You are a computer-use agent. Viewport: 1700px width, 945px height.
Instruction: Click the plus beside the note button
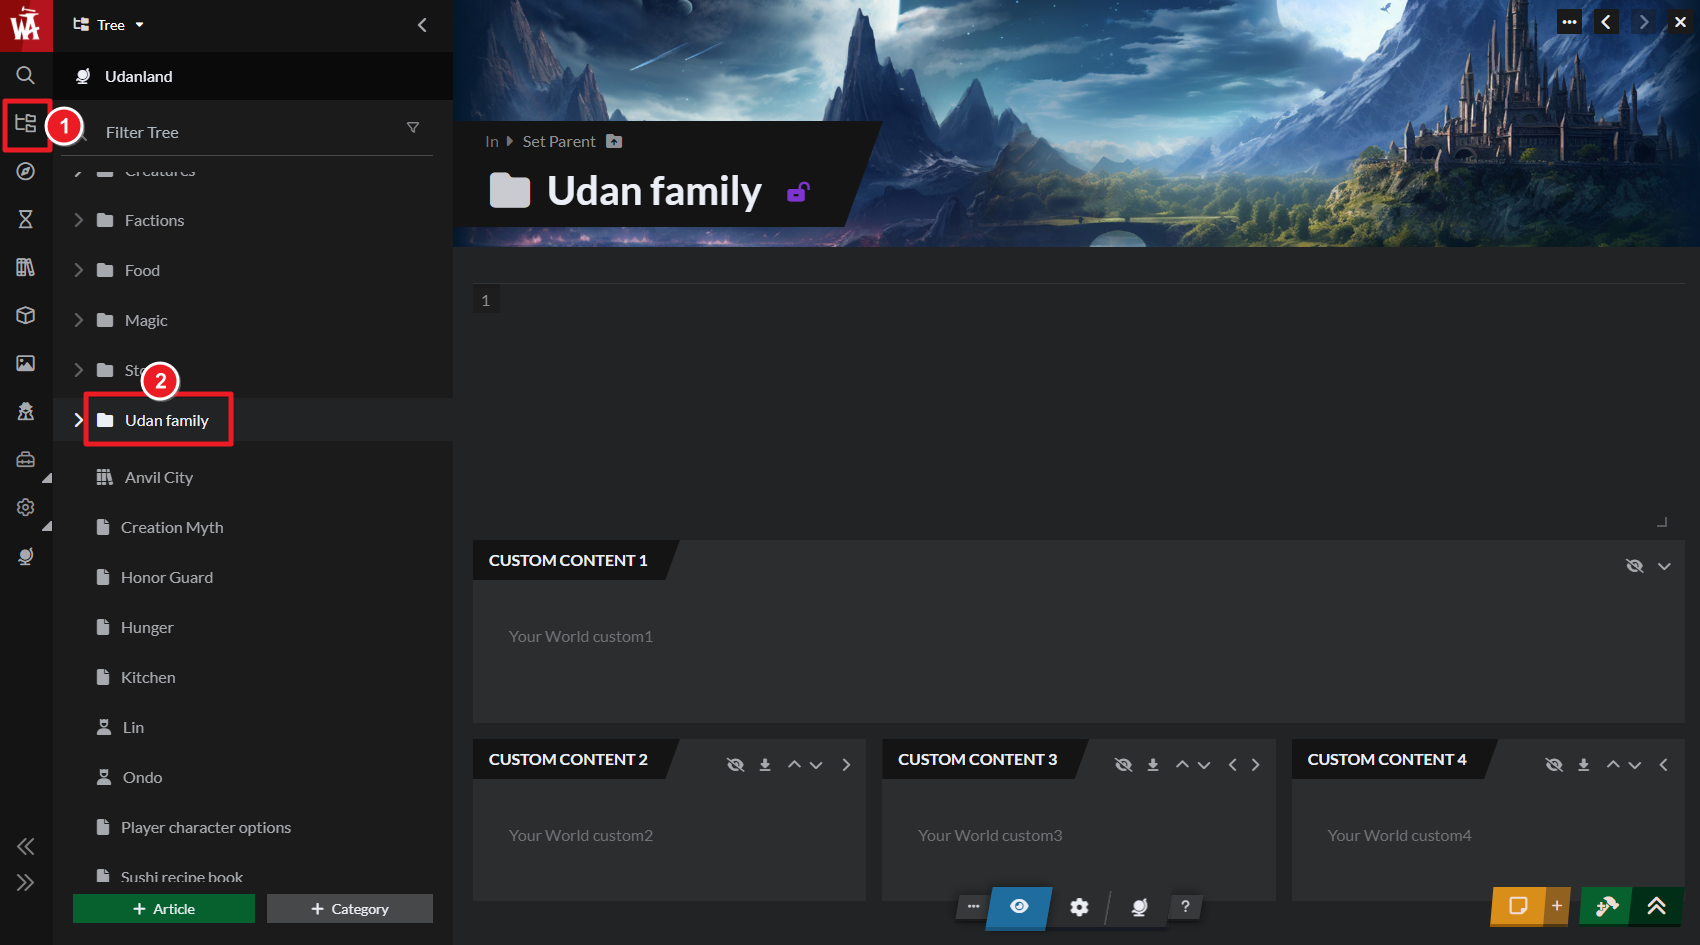tap(1557, 906)
